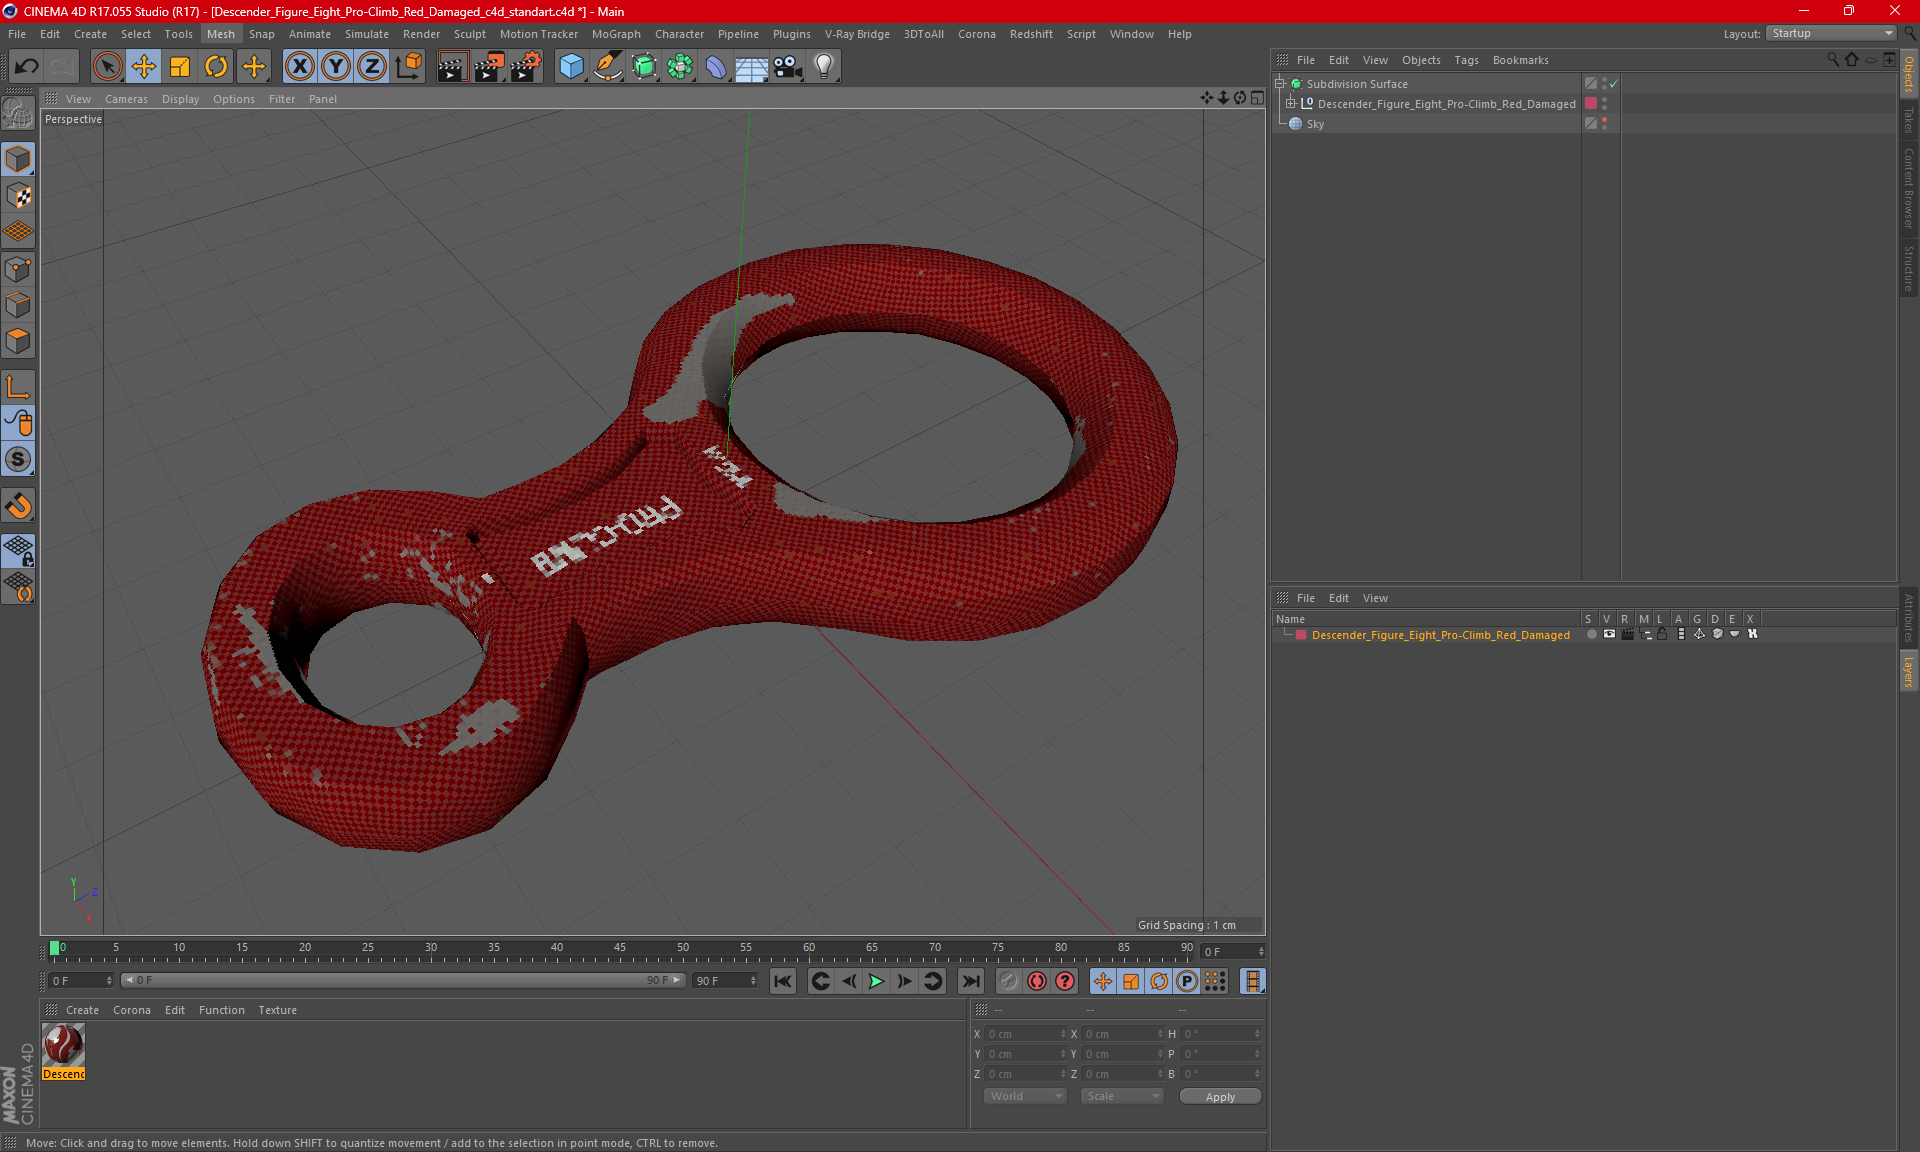Expand end frame 90 F stepper arrows
The height and width of the screenshot is (1152, 1920).
point(753,981)
